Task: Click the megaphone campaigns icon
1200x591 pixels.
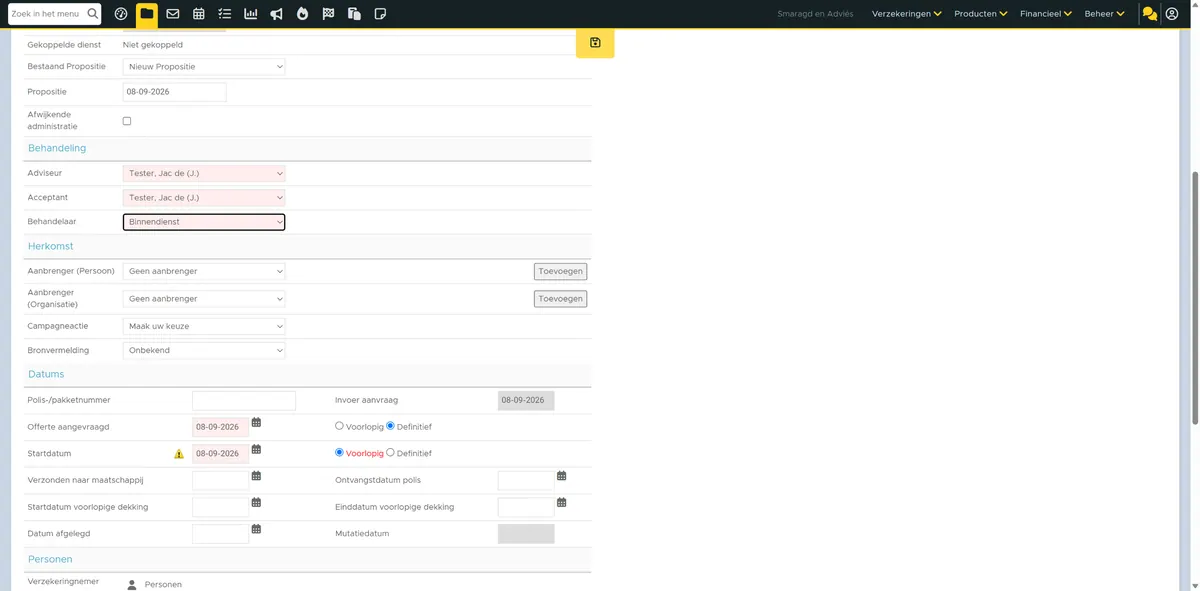Action: point(277,14)
